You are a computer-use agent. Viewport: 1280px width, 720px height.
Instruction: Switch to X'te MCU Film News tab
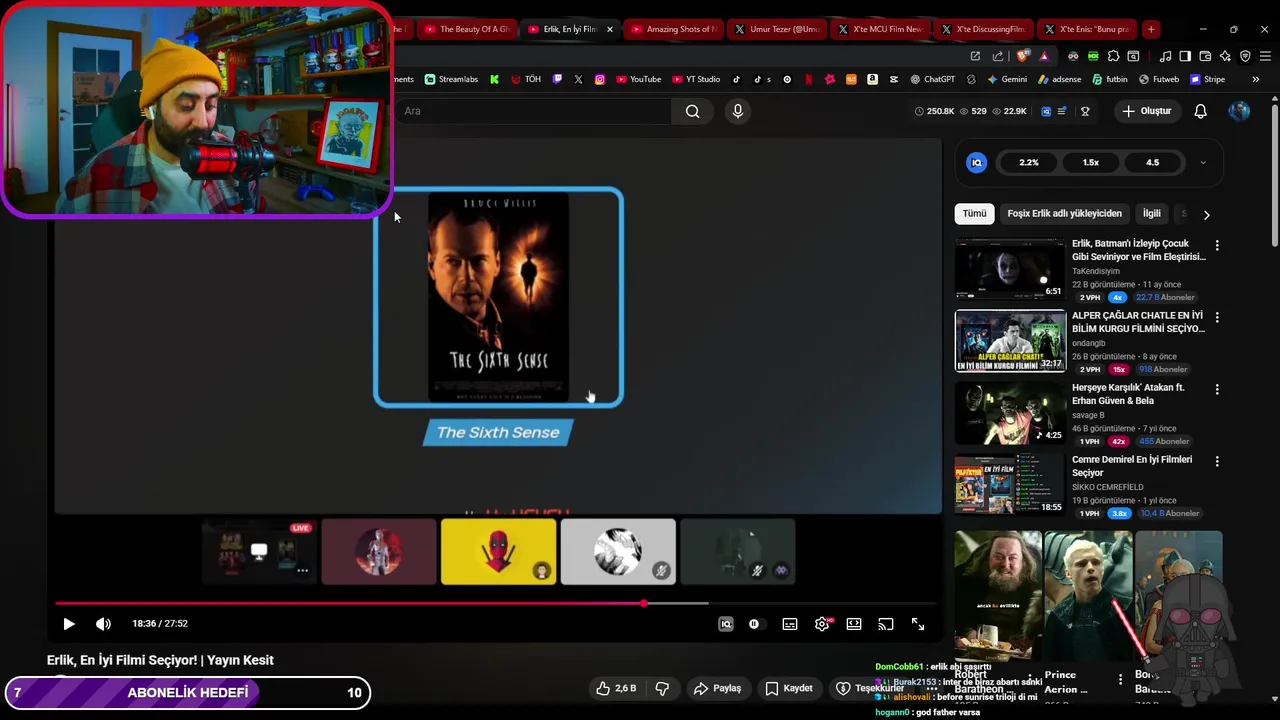[x=880, y=29]
